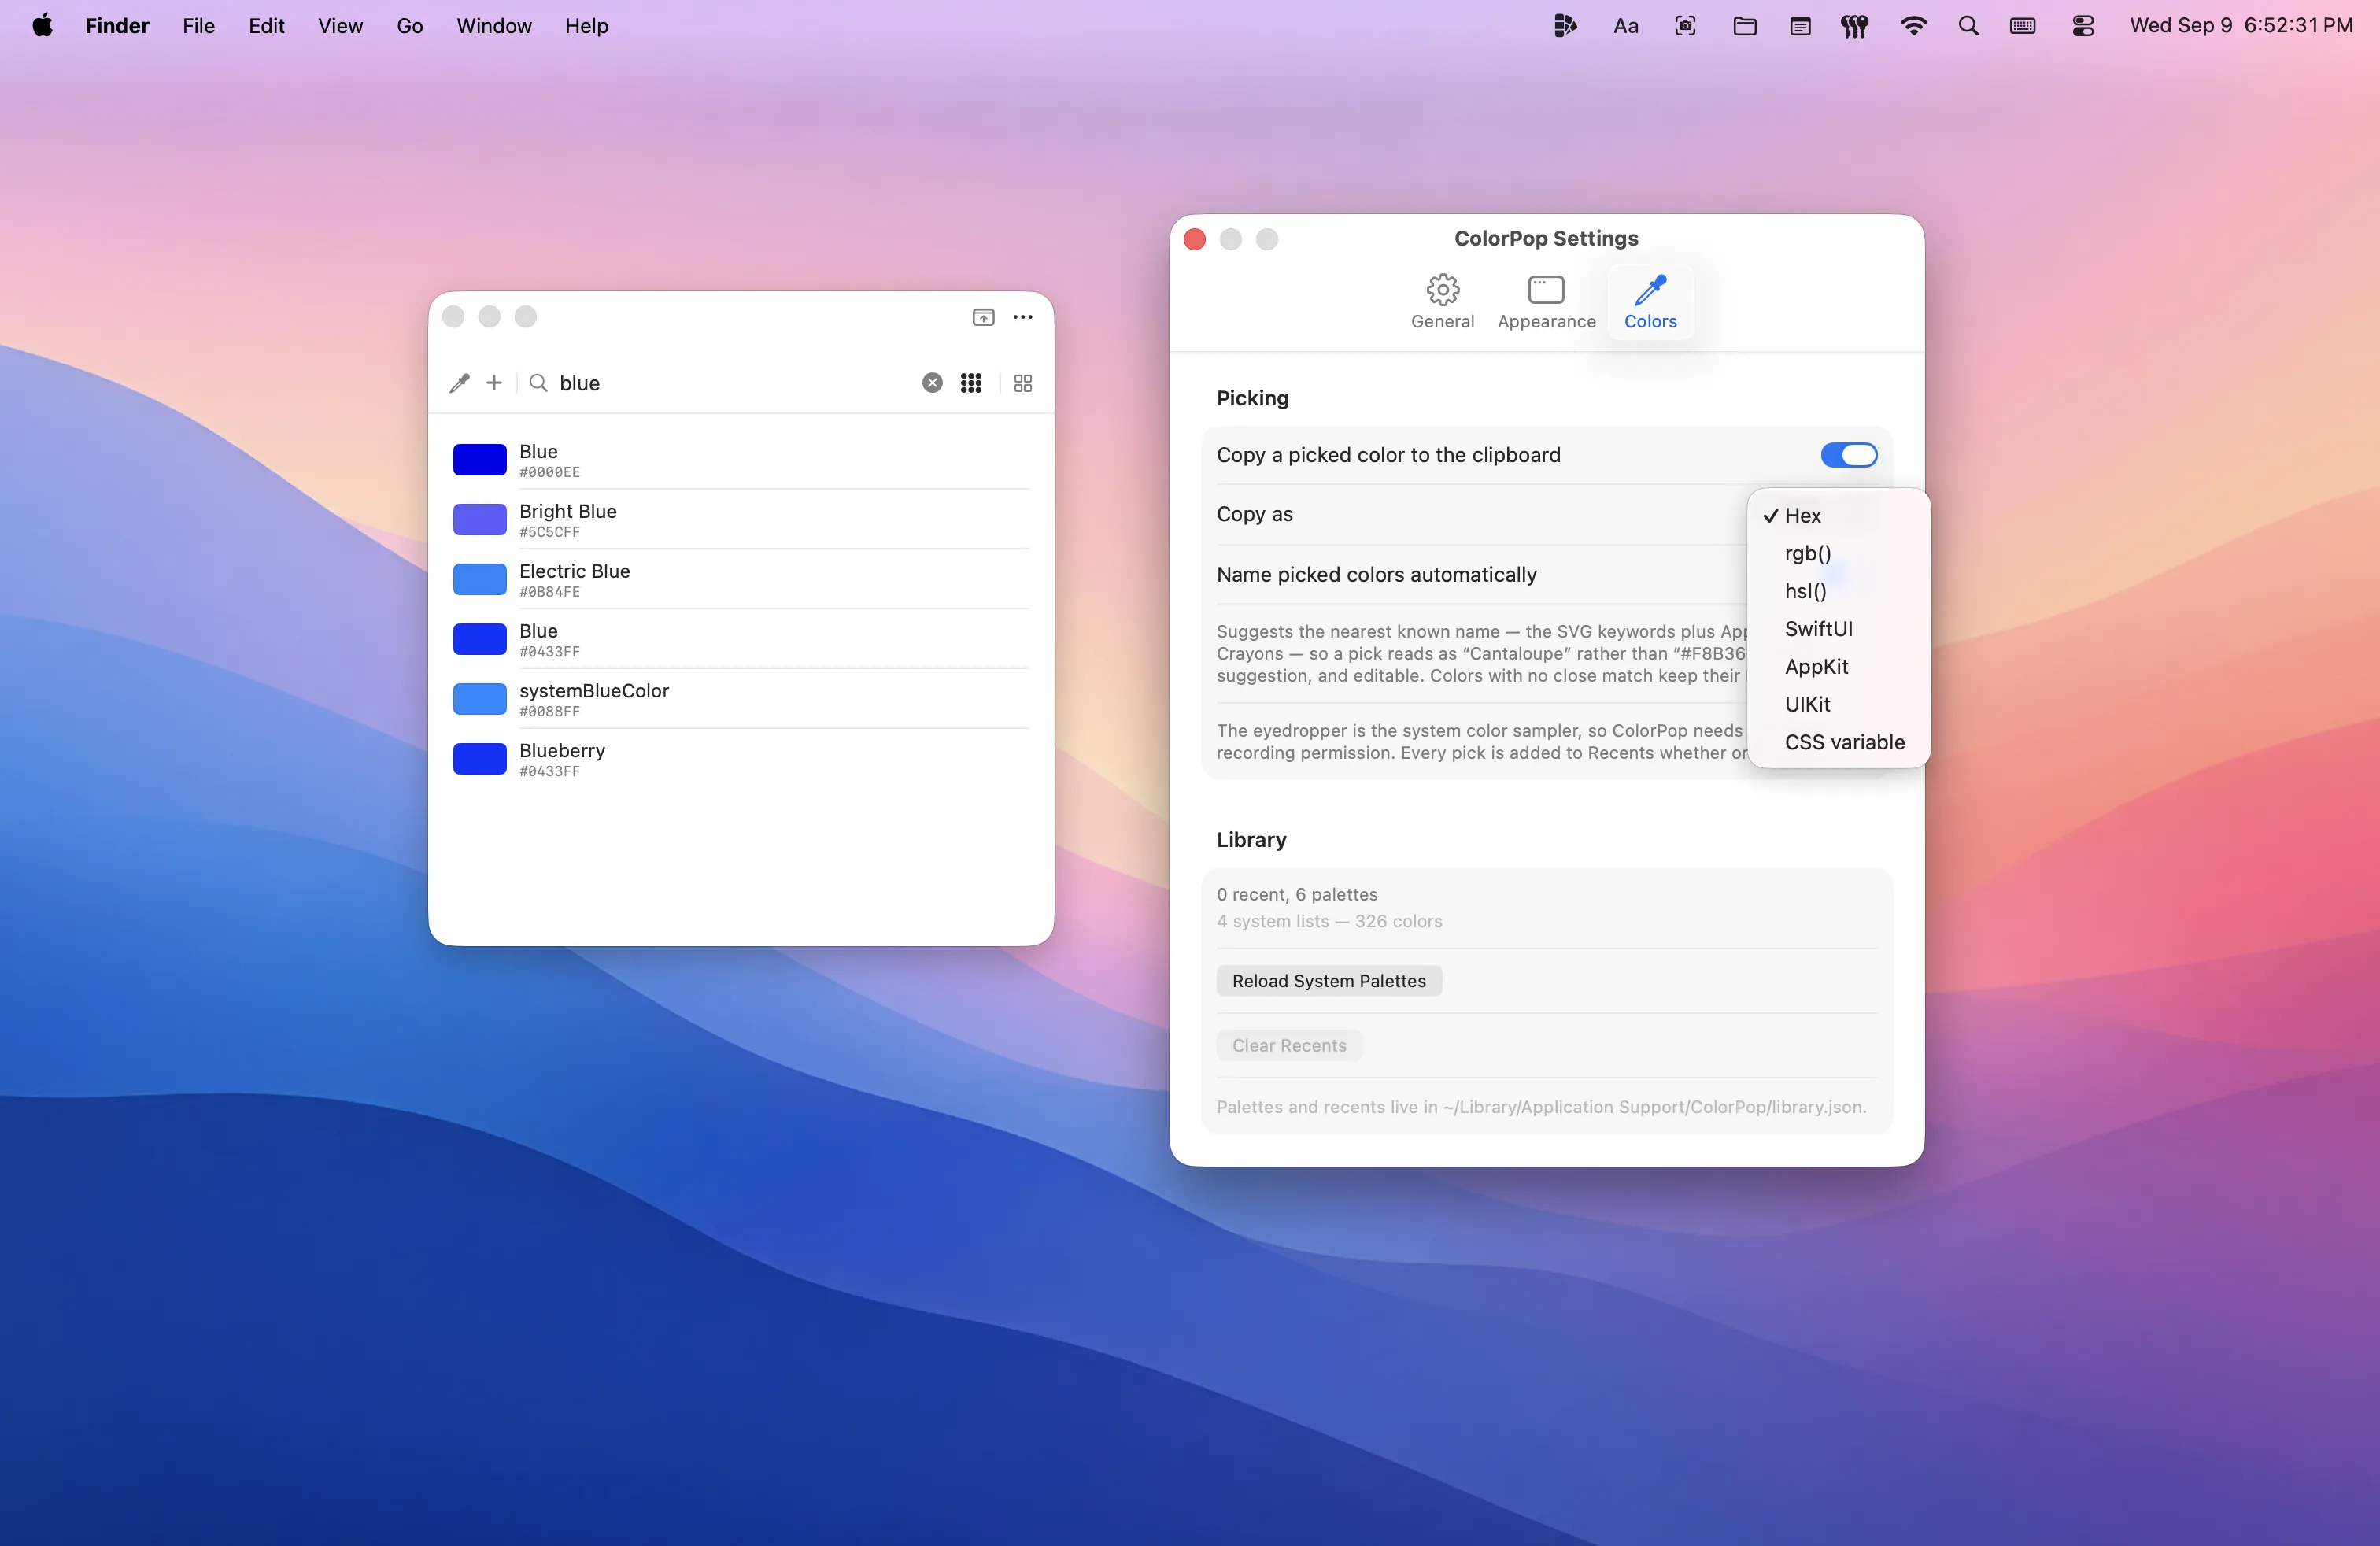Choose AppKit in the Copy as menu

click(1838, 667)
